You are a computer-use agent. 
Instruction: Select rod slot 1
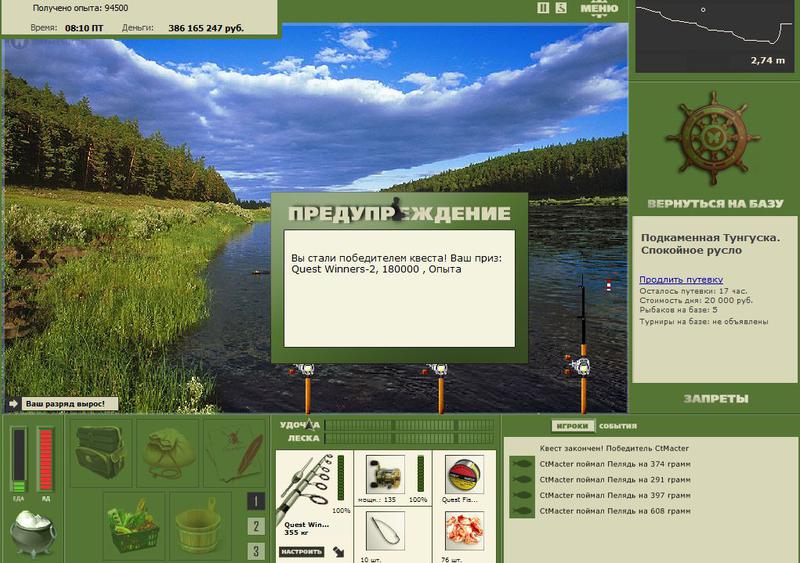256,501
